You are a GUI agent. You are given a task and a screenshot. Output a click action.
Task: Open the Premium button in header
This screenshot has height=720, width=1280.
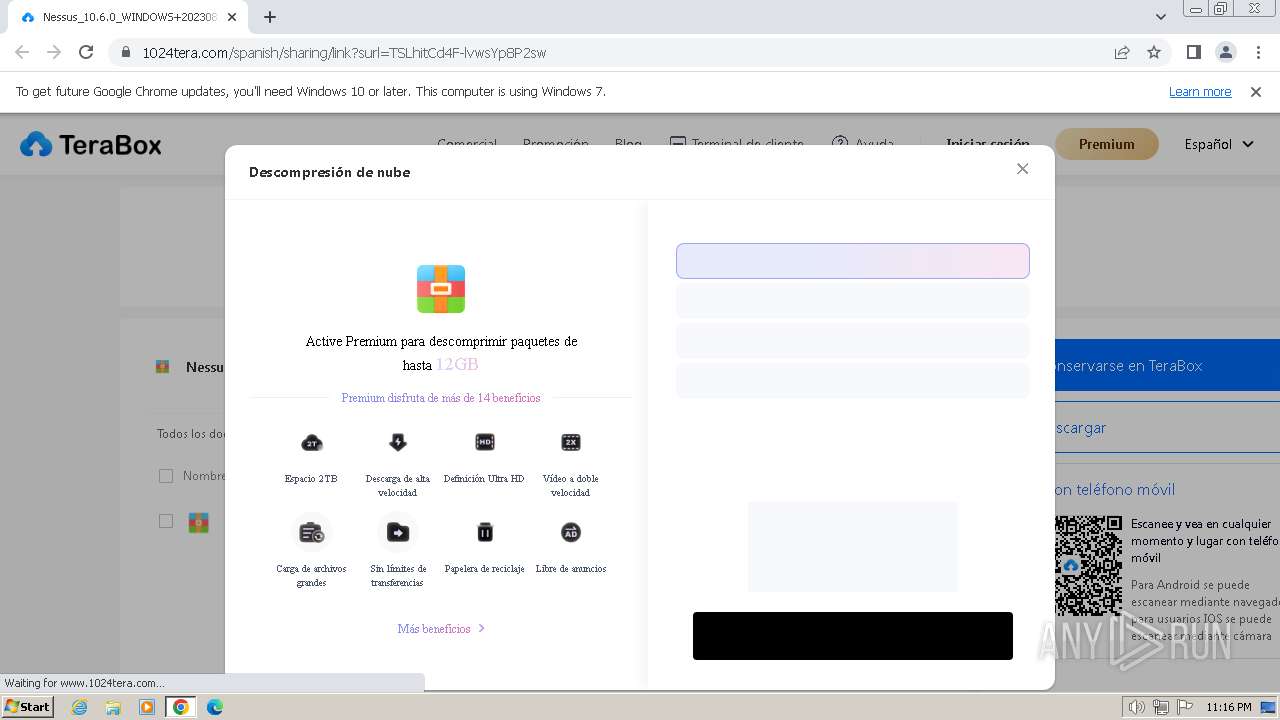click(x=1107, y=144)
